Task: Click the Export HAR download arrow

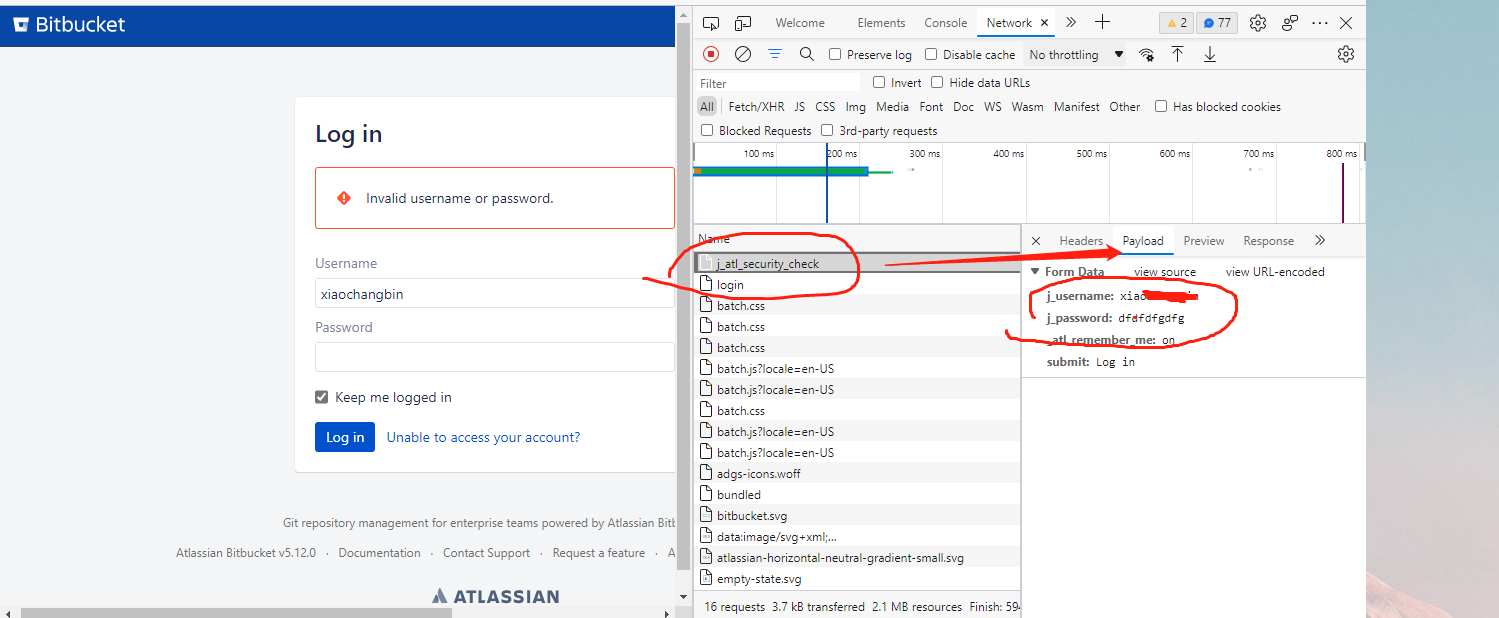Action: pyautogui.click(x=1210, y=54)
